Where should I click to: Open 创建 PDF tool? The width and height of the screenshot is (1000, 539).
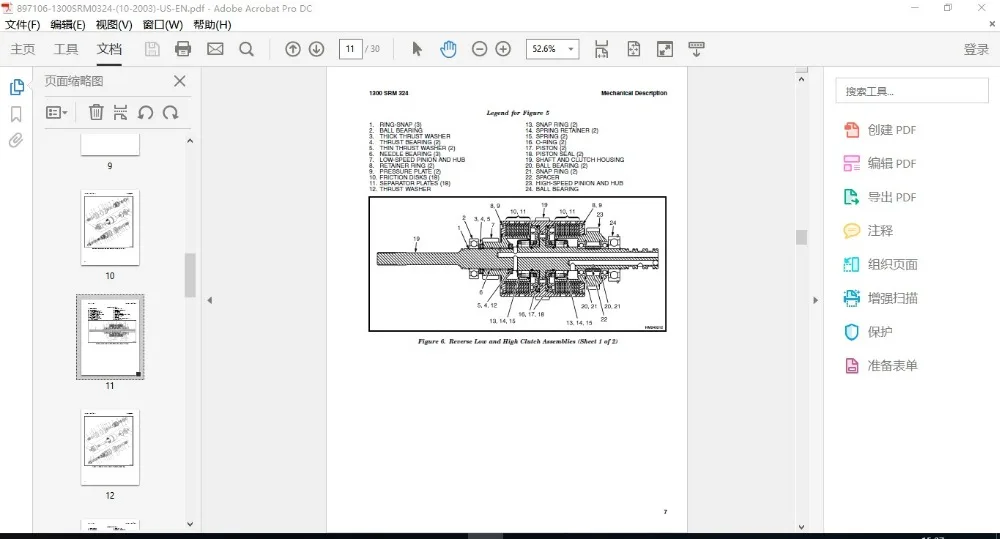pyautogui.click(x=880, y=130)
